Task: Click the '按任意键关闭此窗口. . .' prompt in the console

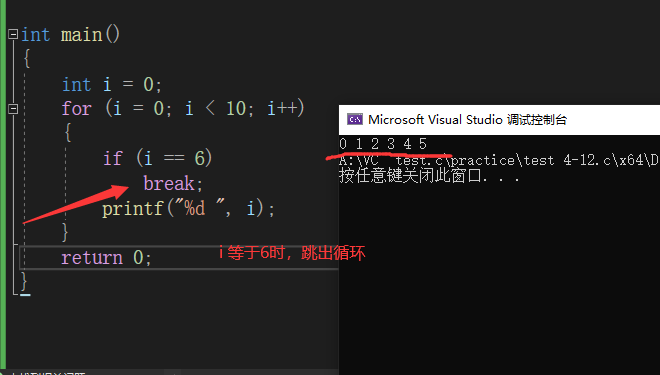Action: 429,176
